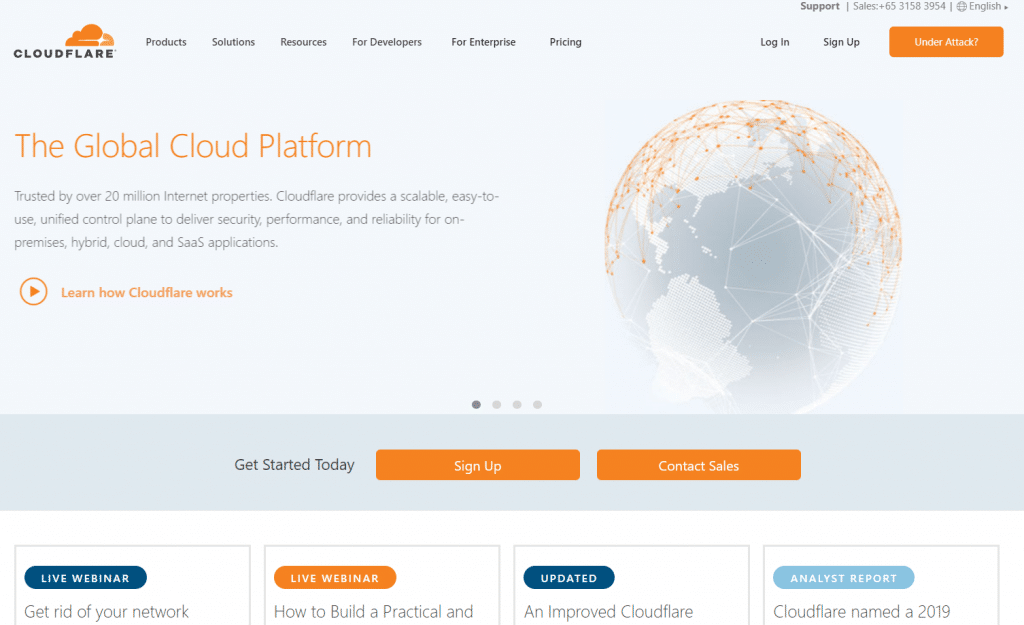Click the Cloudflare cloud logo

click(x=65, y=41)
